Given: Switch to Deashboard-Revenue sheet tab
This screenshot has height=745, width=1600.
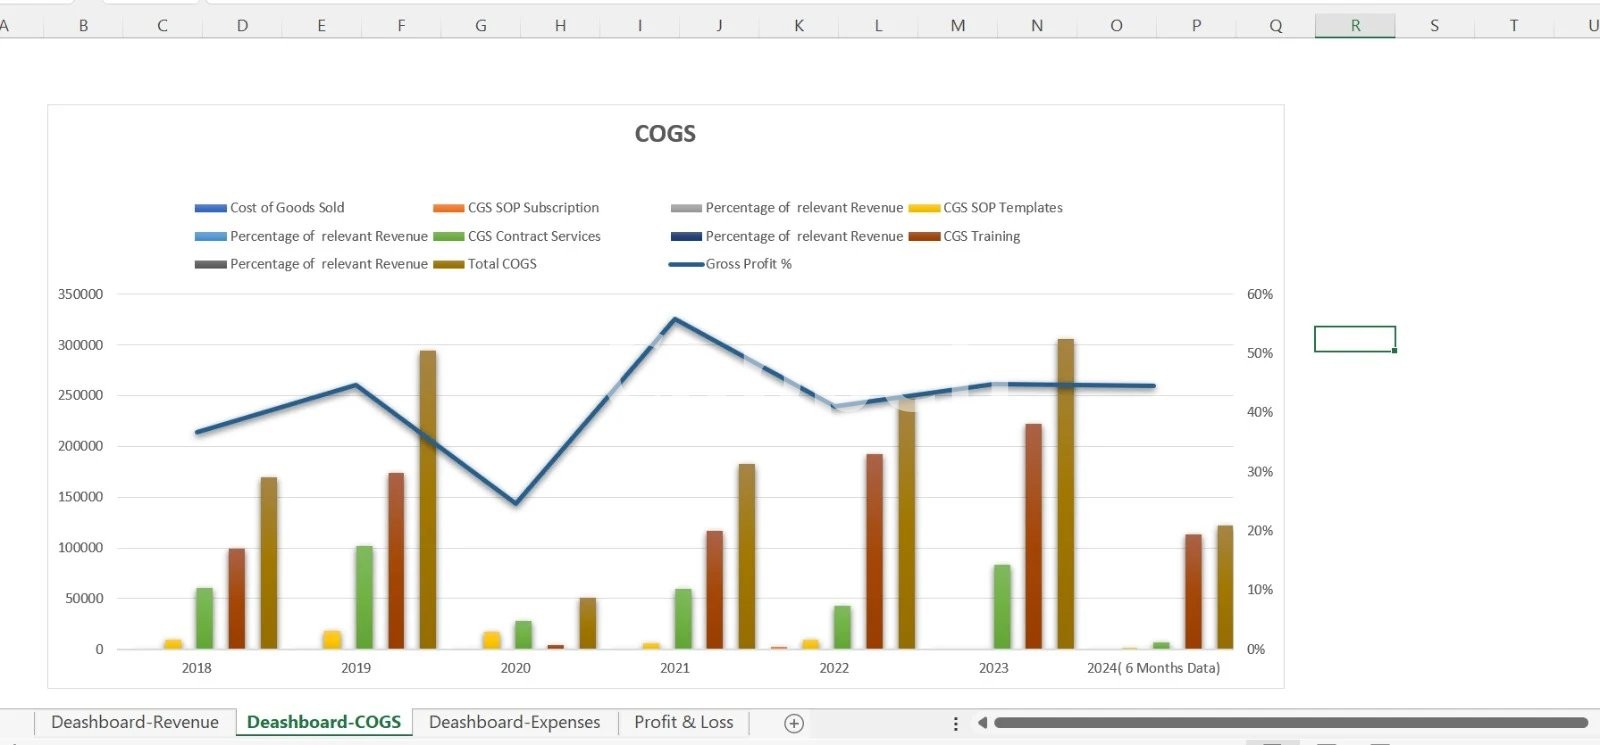Looking at the screenshot, I should coord(135,722).
